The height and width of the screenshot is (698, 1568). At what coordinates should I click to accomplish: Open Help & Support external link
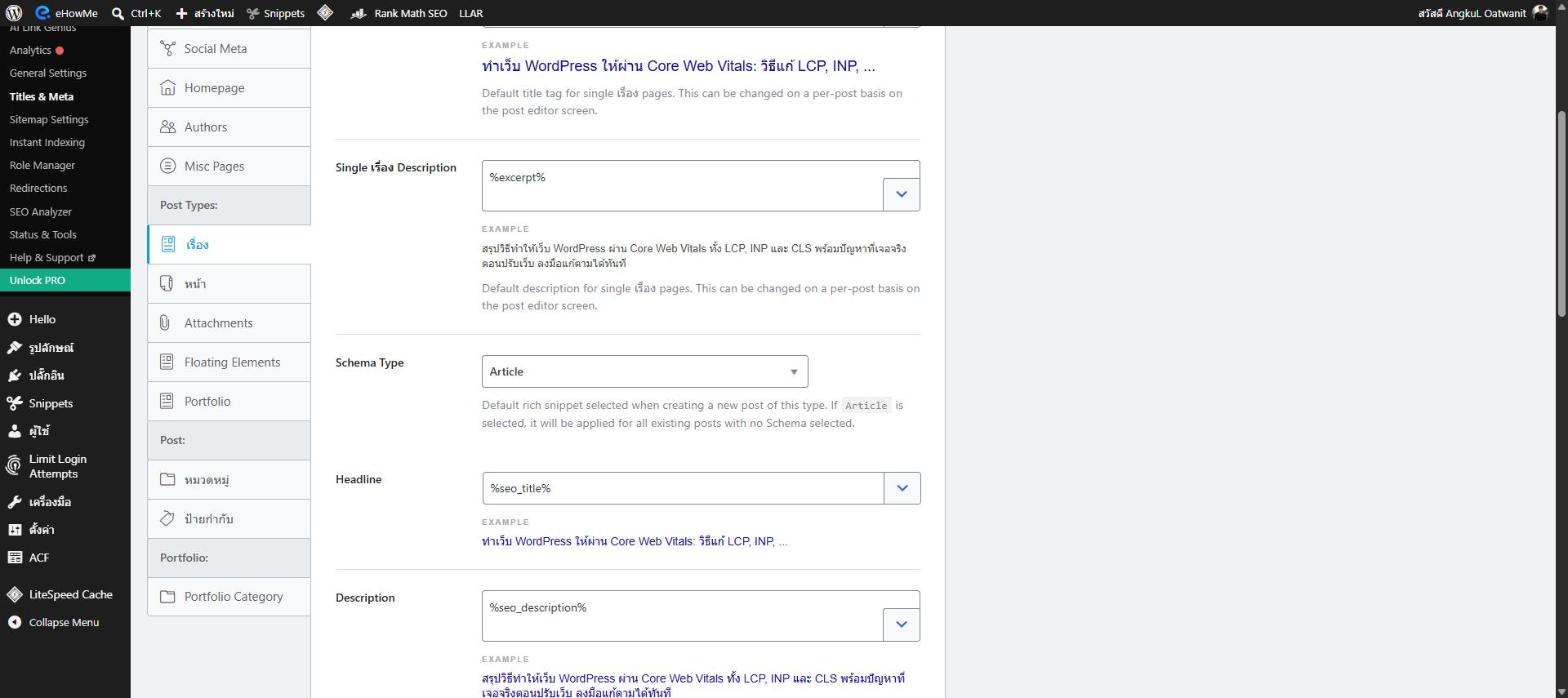[x=52, y=258]
